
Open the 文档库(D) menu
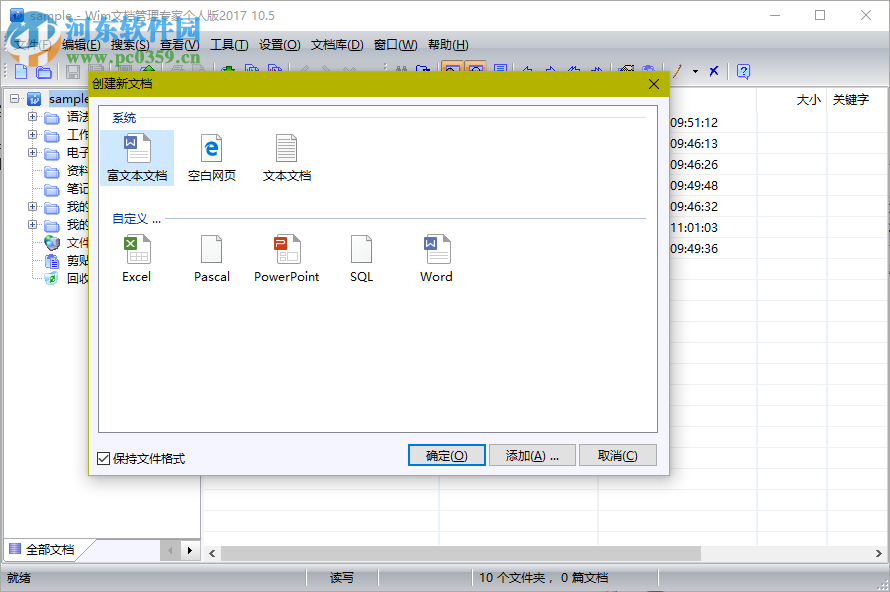[x=337, y=45]
